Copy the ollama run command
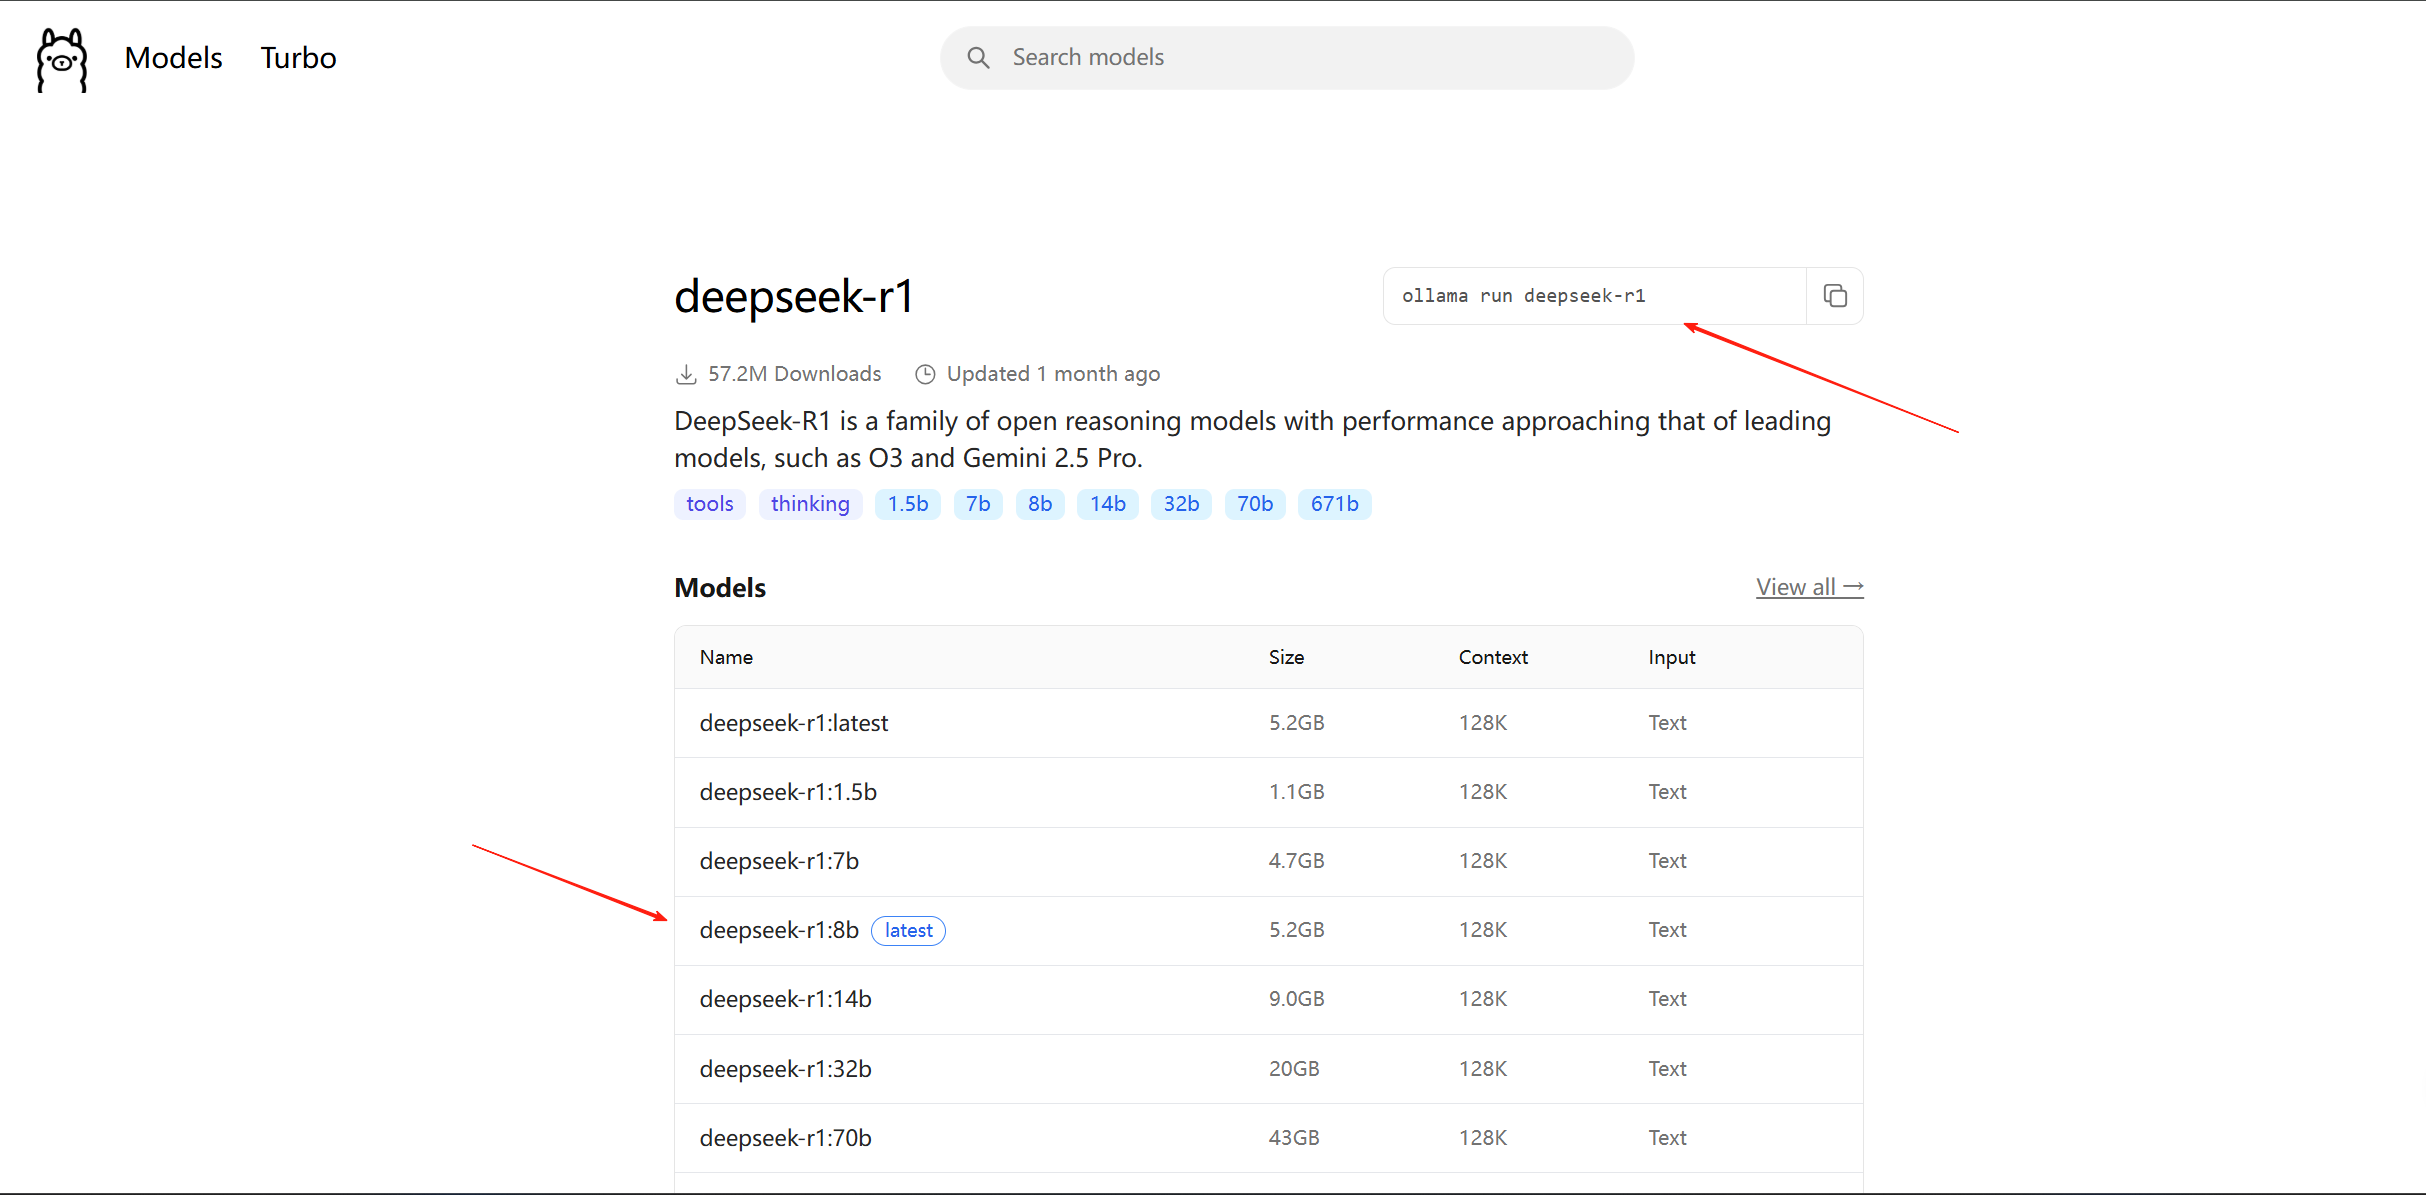The image size is (2426, 1195). 1834,296
